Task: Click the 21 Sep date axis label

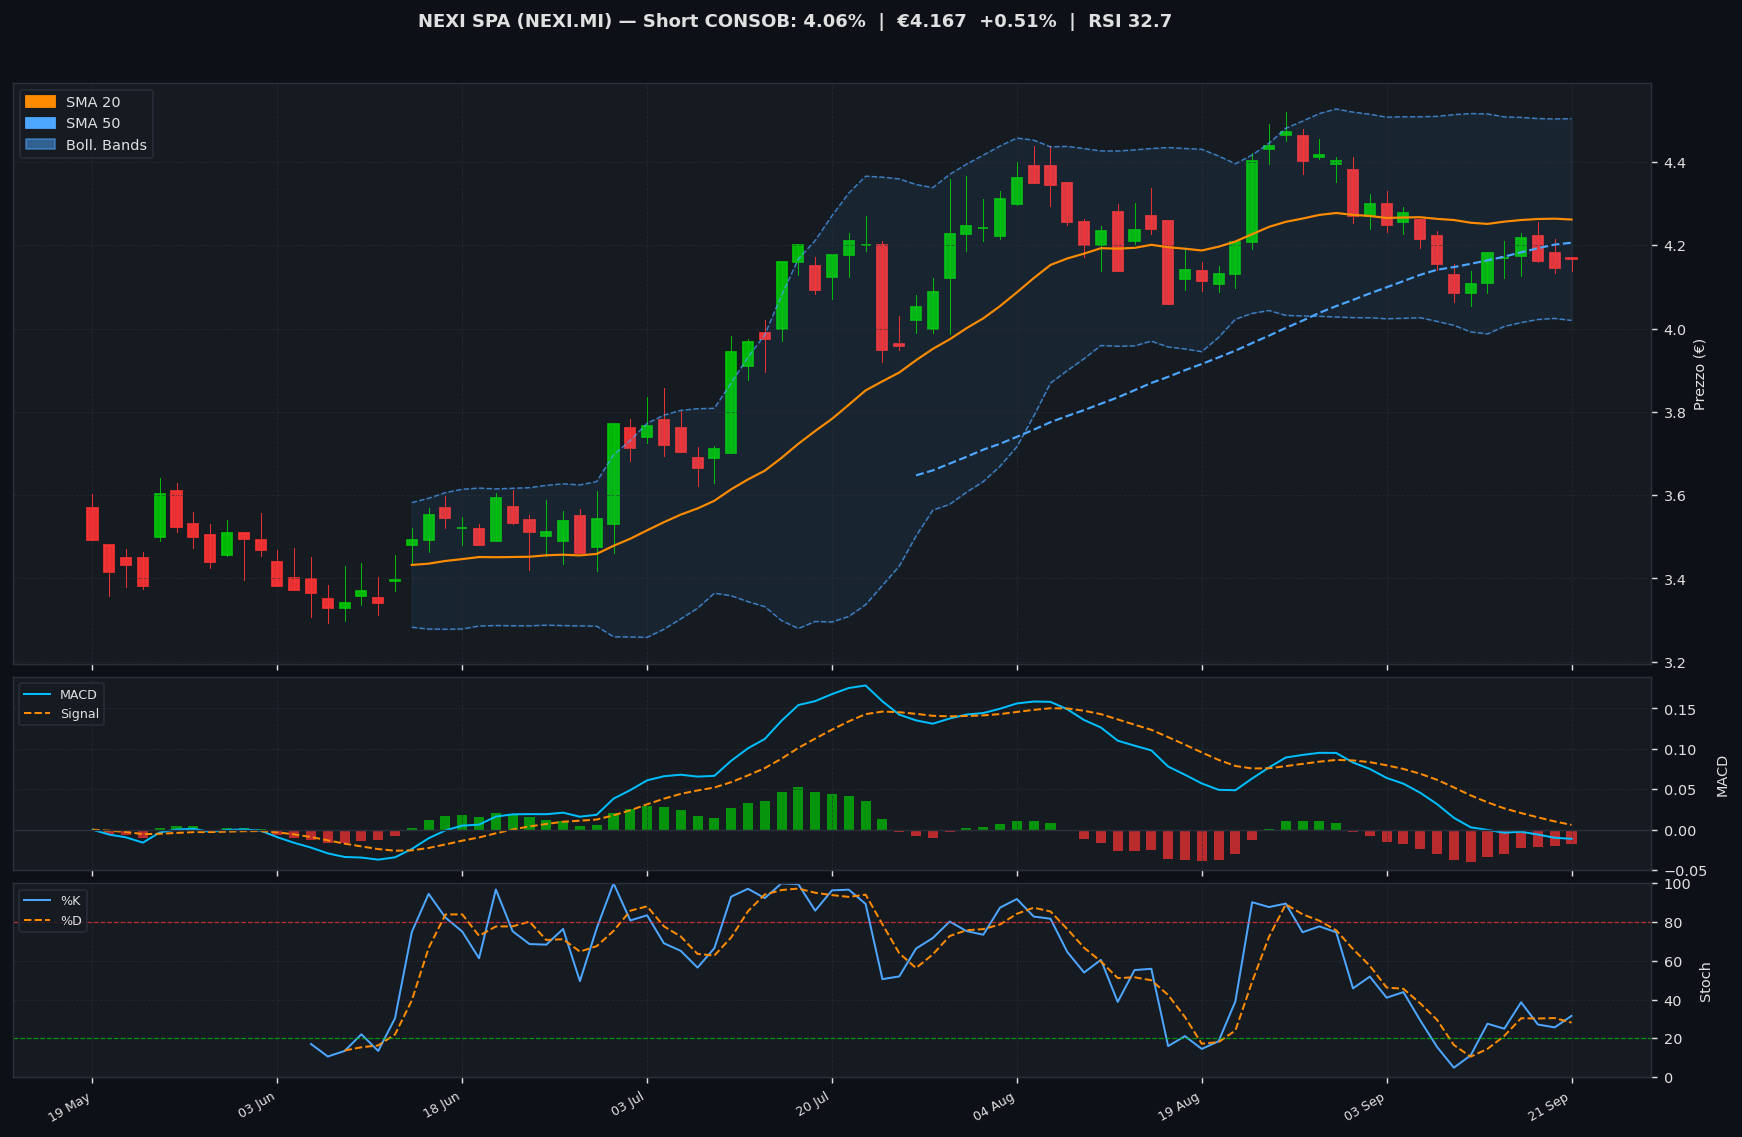Action: tap(1549, 1107)
